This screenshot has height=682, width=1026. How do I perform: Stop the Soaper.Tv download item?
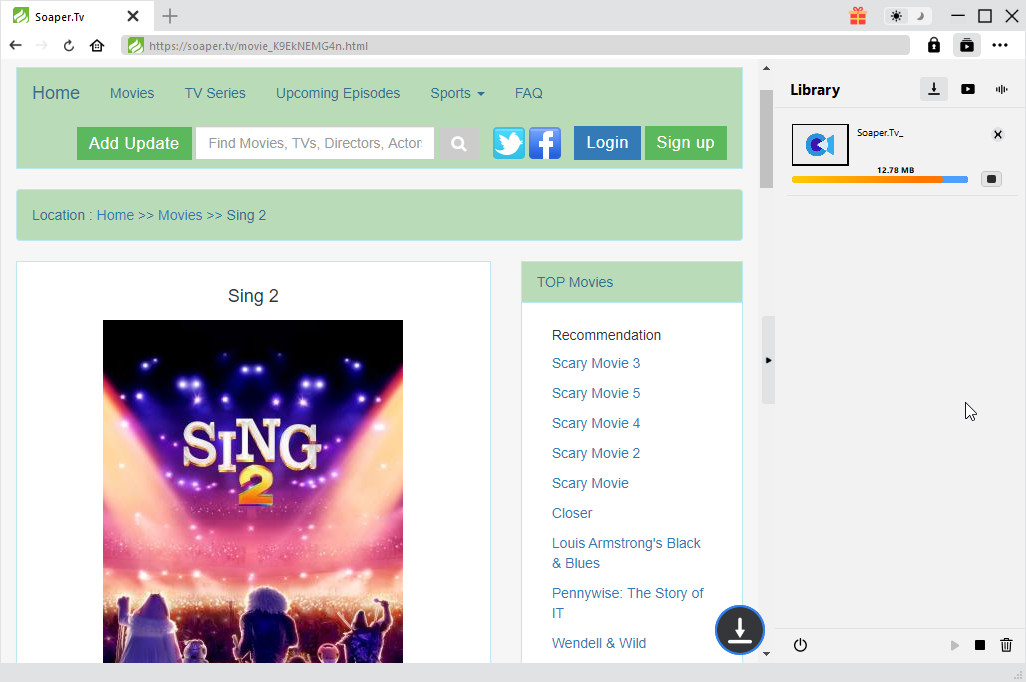(990, 179)
